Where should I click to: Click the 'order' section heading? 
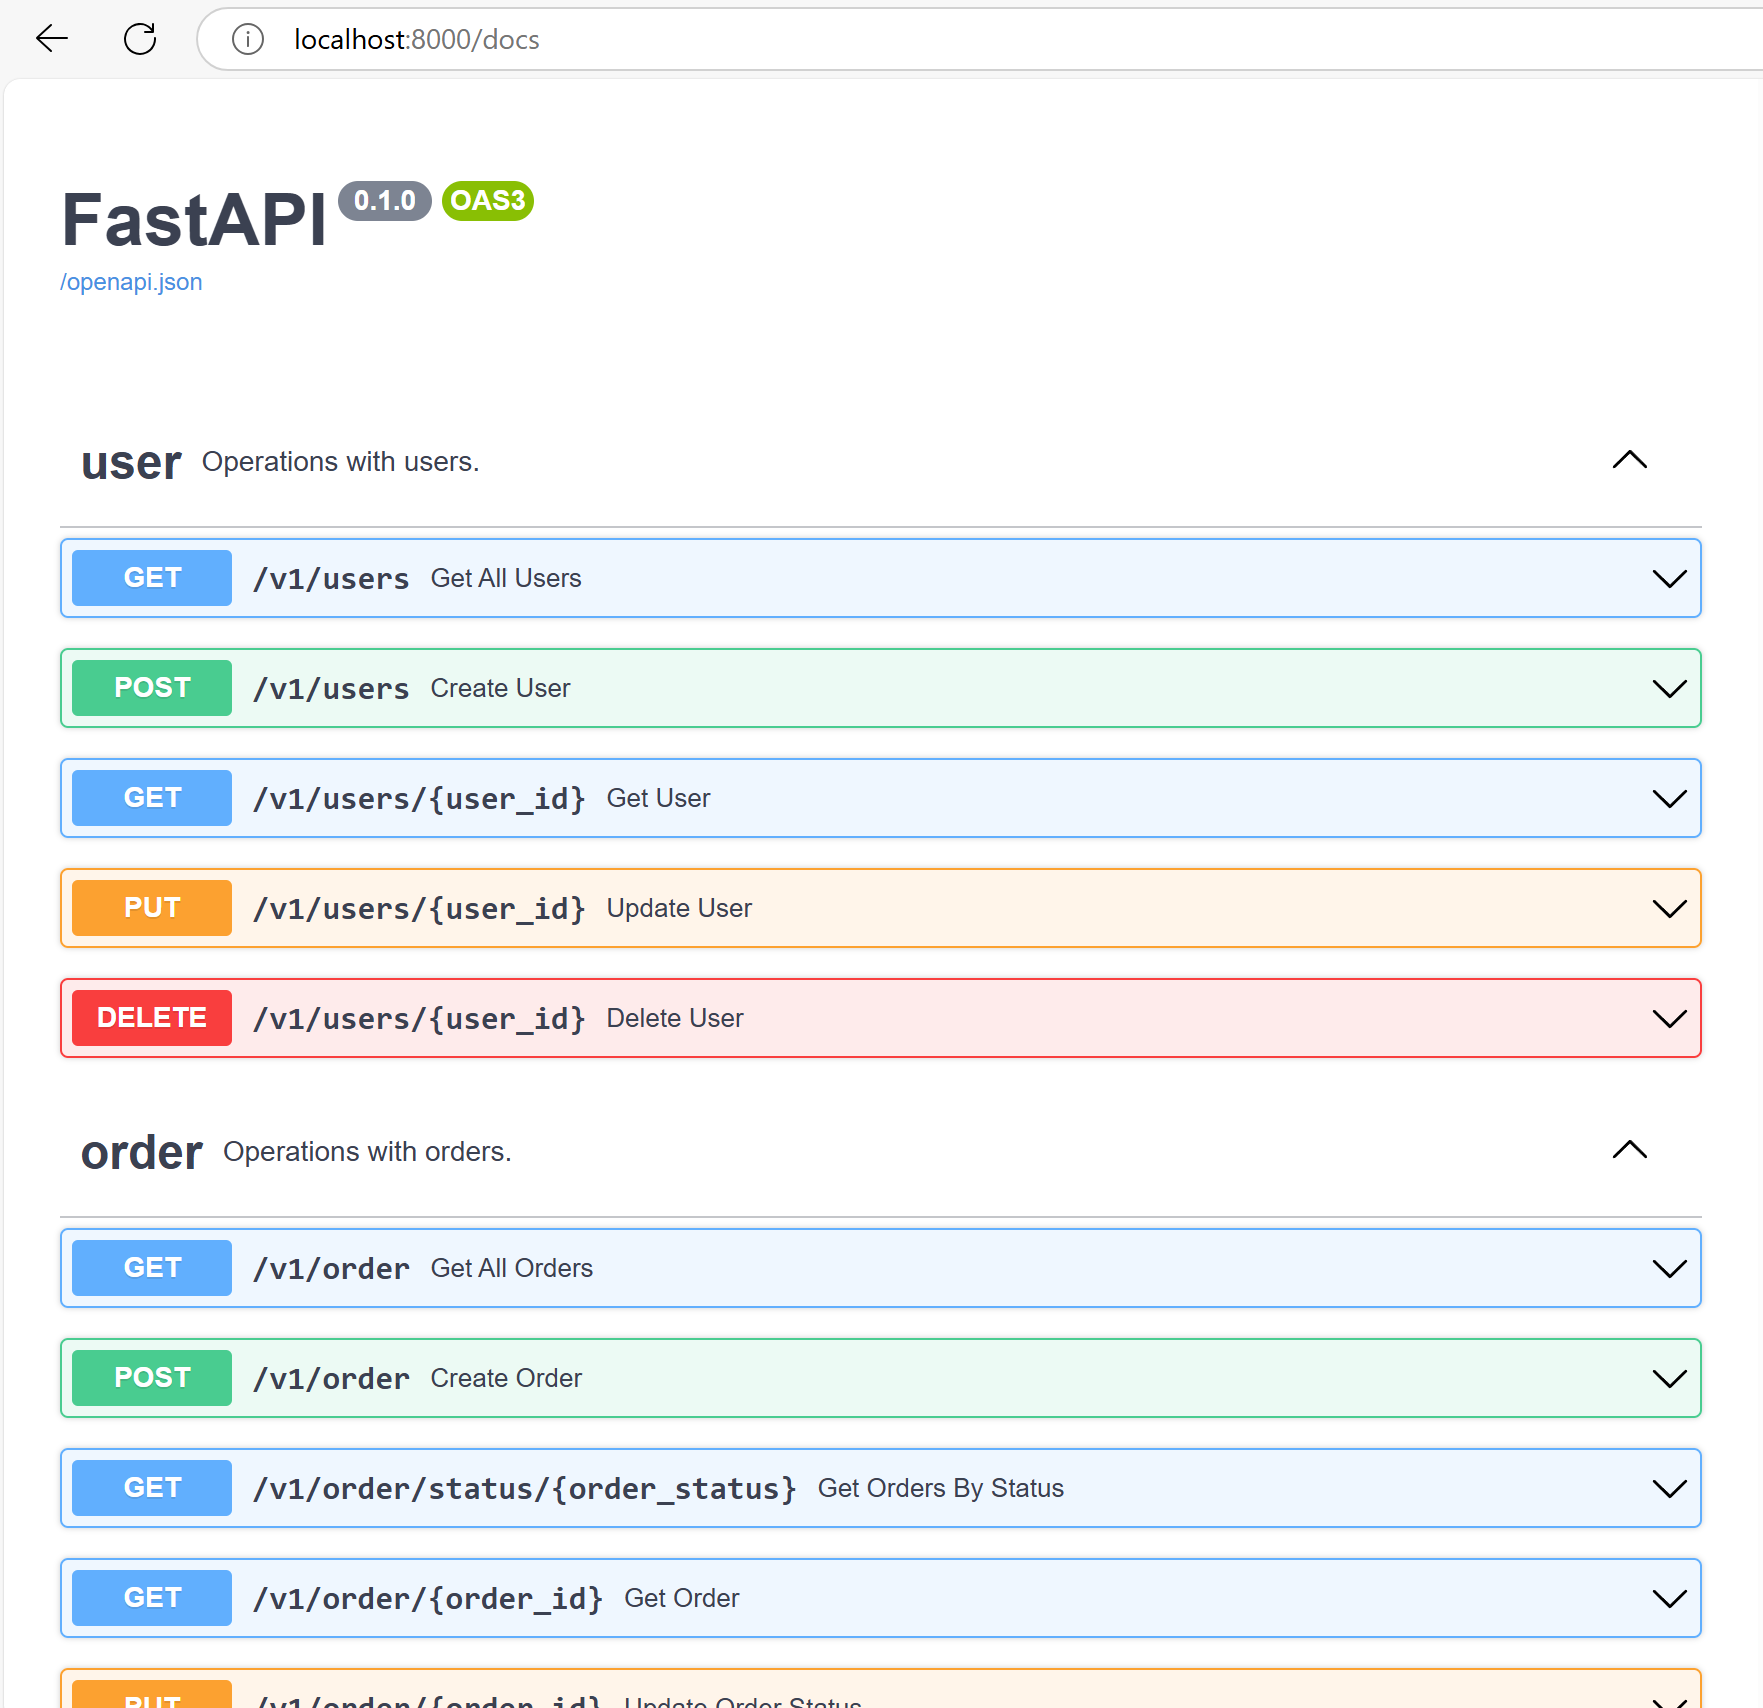click(142, 1153)
